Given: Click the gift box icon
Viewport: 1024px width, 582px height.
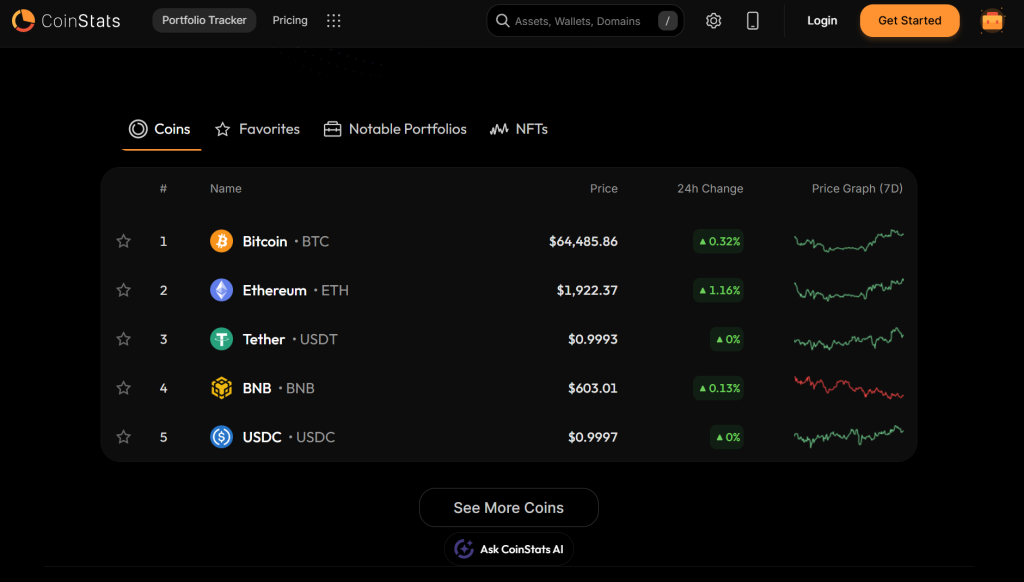Looking at the screenshot, I should (x=992, y=21).
